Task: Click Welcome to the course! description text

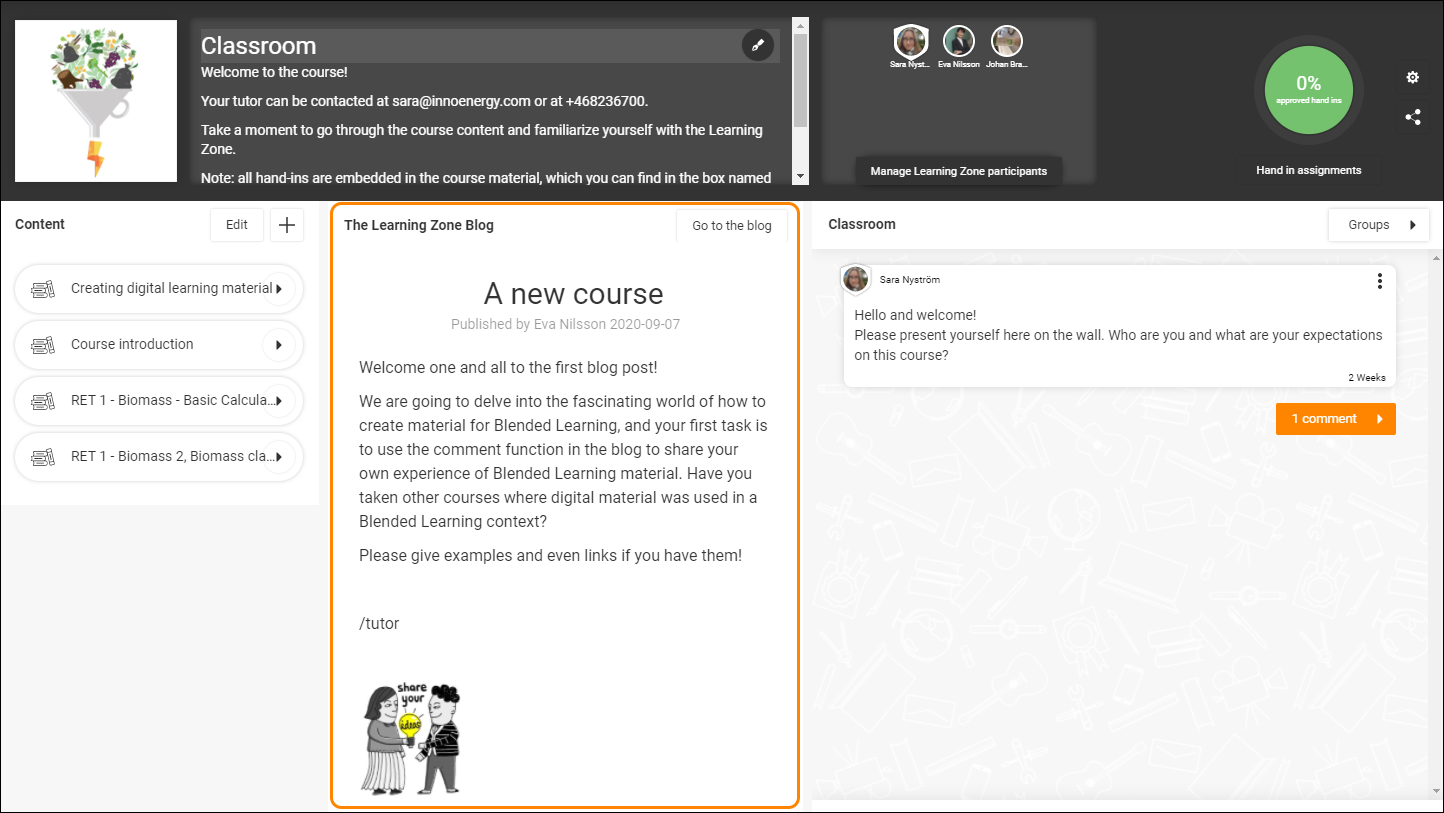Action: pos(274,72)
